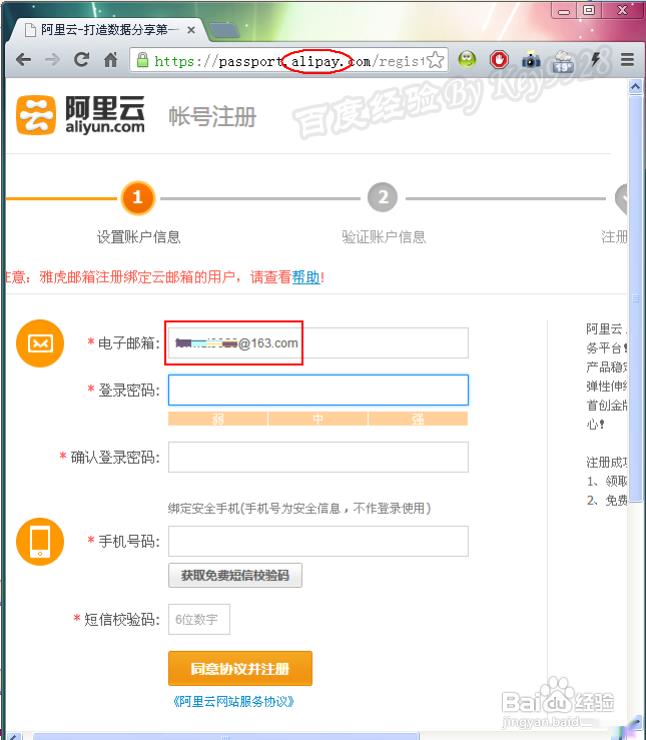The image size is (646, 740).
Task: Click the green smiley extension icon
Action: (467, 59)
